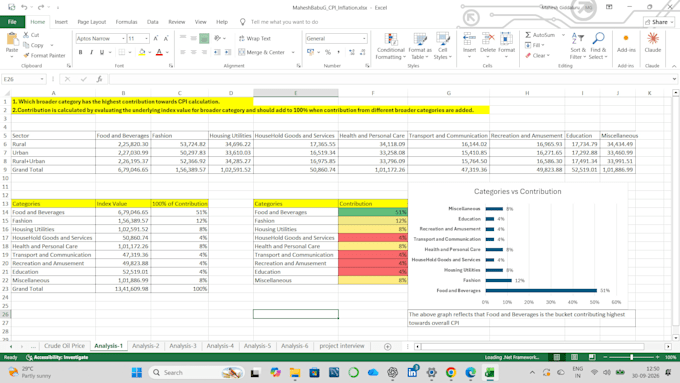Expand the Fill dropdown
Viewport: 680px width, 383px height.
click(543, 45)
